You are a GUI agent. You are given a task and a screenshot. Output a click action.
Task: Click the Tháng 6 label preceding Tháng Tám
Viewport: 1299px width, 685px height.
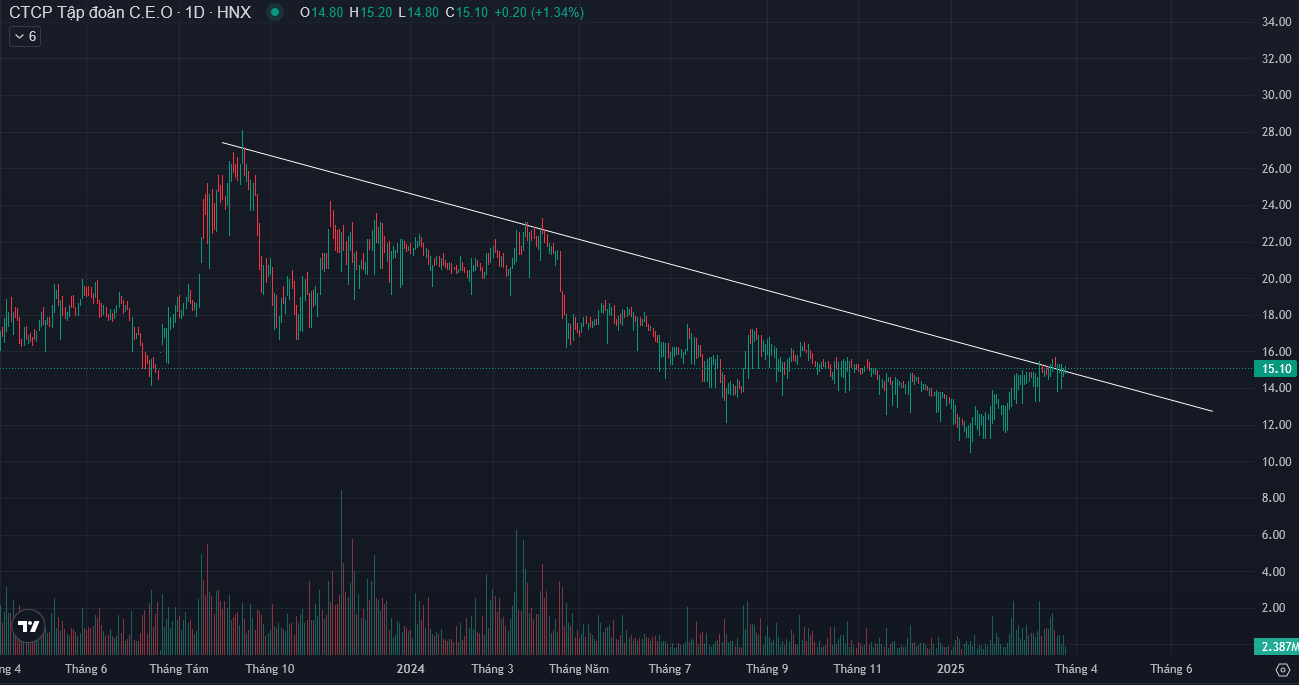tap(85, 669)
